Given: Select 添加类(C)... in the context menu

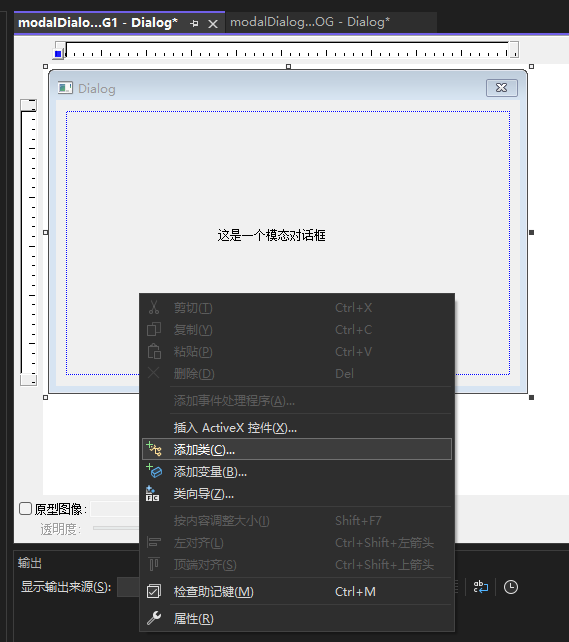Looking at the screenshot, I should (297, 449).
